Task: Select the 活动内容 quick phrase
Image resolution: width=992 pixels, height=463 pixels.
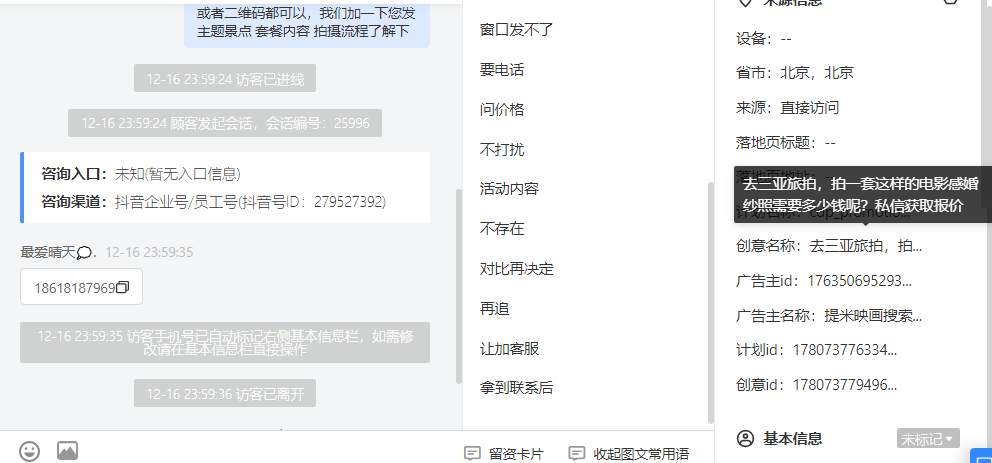Action: tap(509, 189)
